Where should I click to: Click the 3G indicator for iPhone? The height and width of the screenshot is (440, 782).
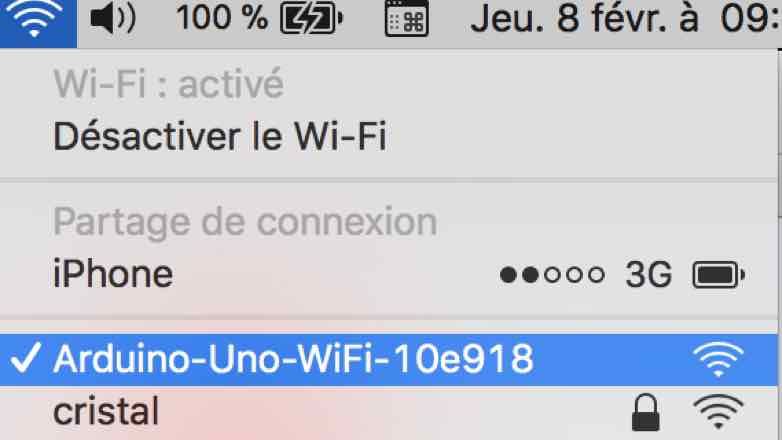(649, 275)
